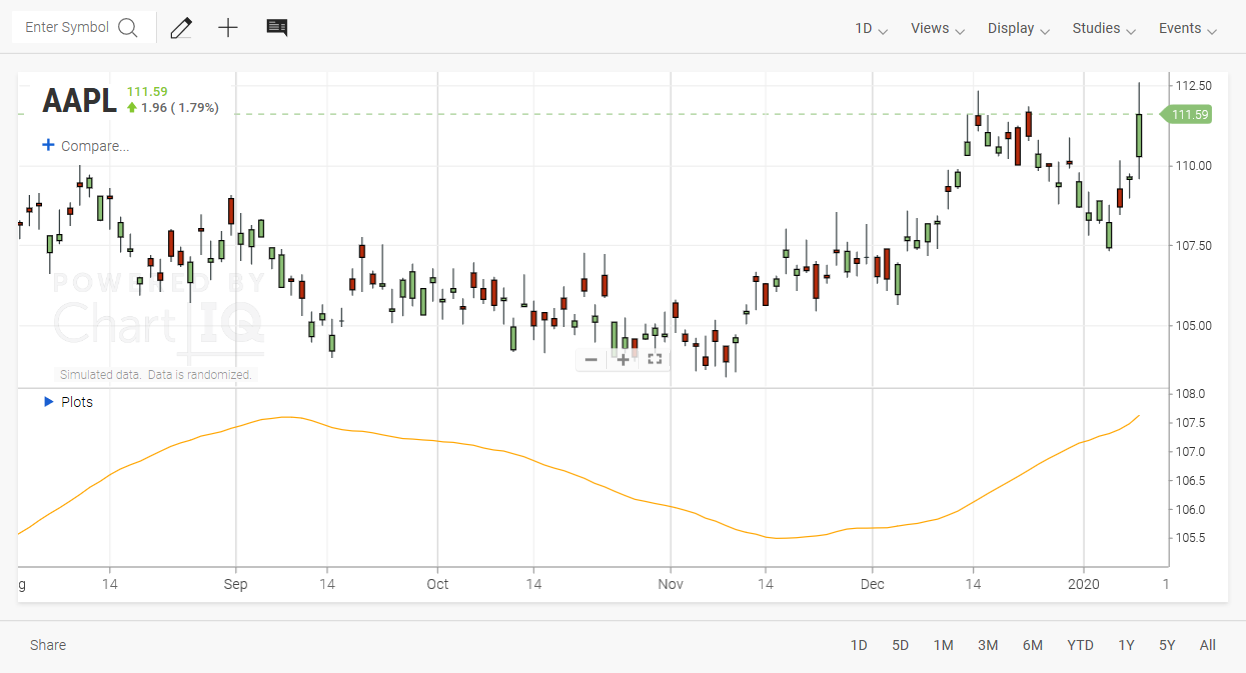
Task: Click the blue Compare plus icon
Action: pos(48,145)
